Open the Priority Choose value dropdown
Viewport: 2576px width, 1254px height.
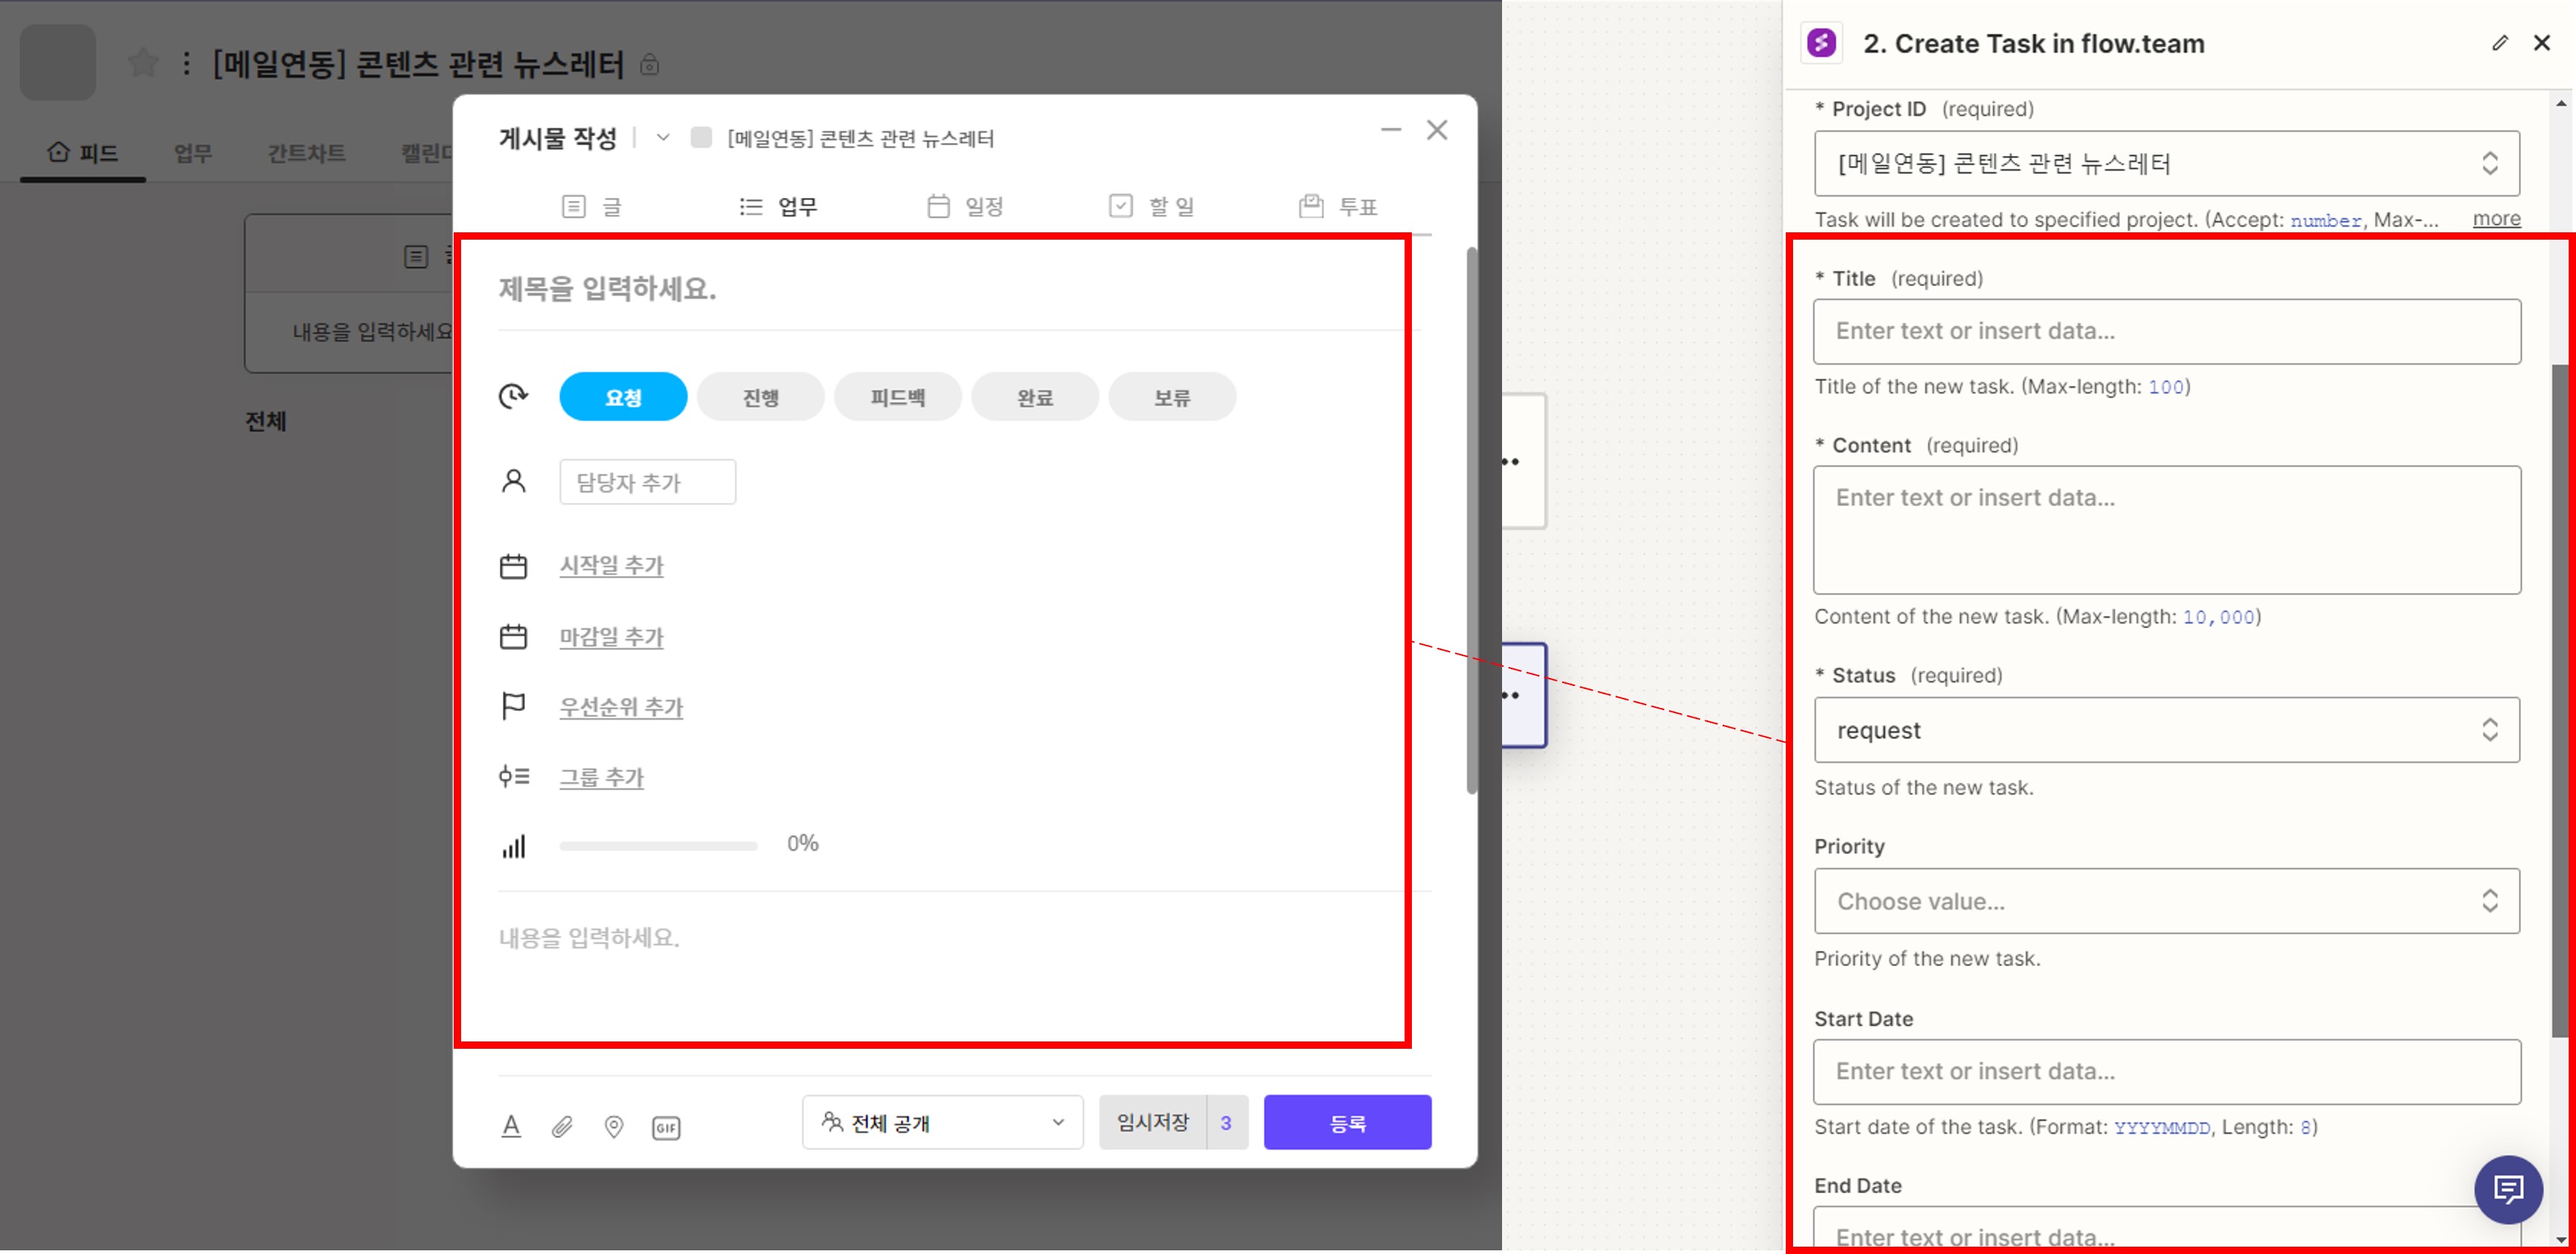[x=2166, y=901]
